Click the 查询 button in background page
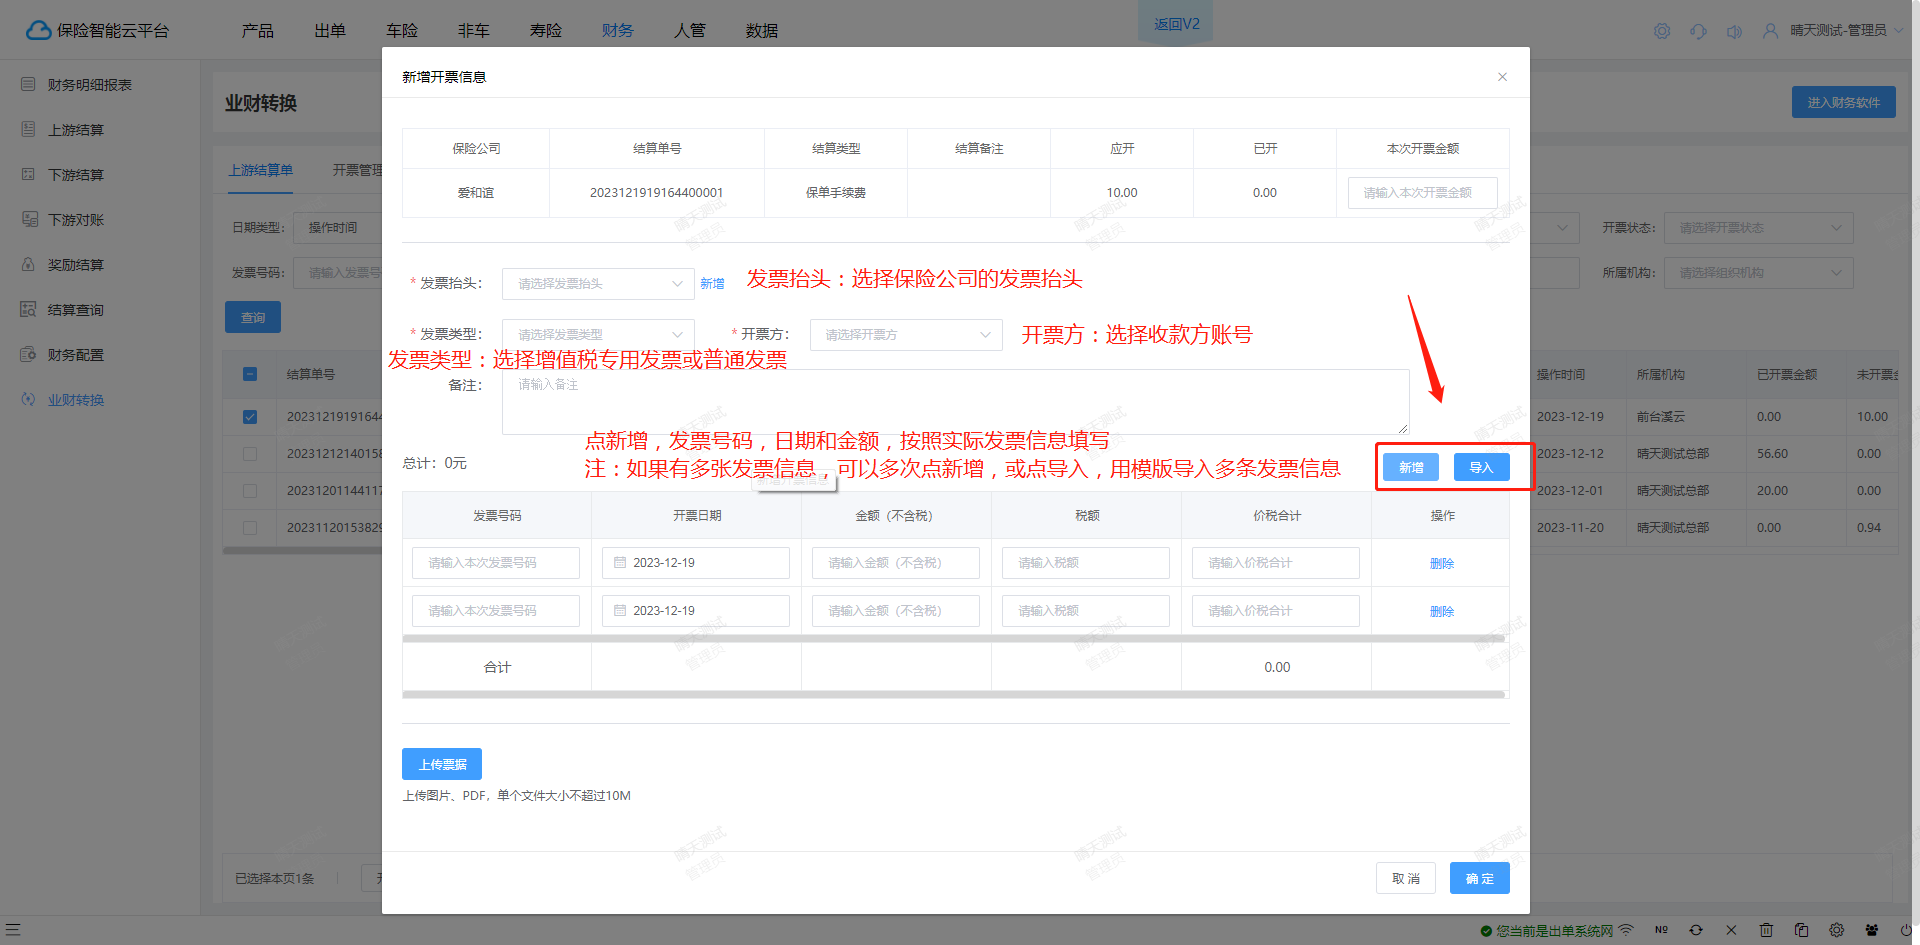 253,317
